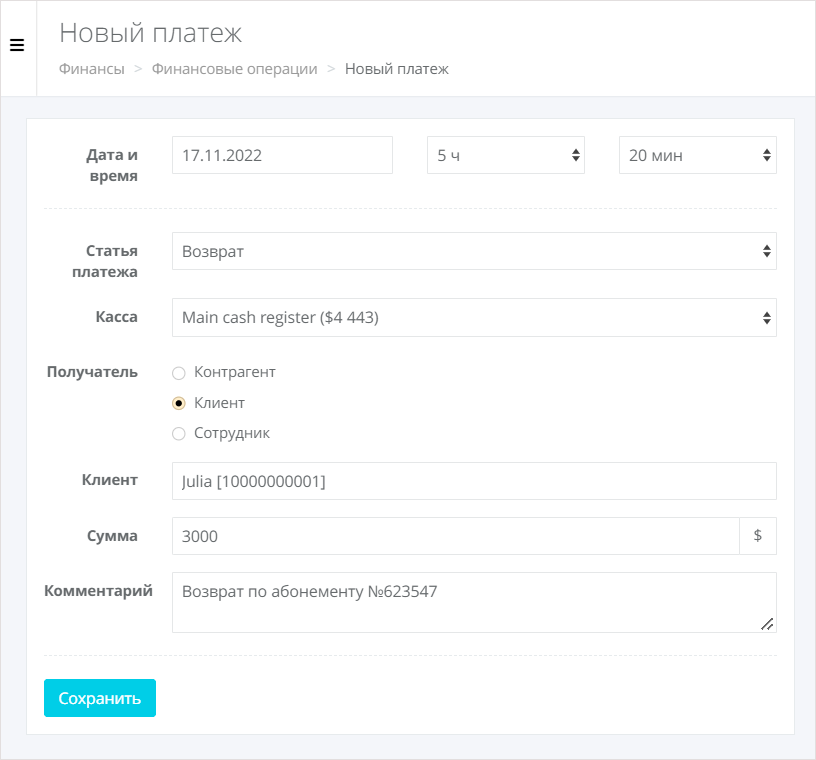Click the Клиент field with Julia
Image resolution: width=816 pixels, height=760 pixels.
(x=475, y=481)
